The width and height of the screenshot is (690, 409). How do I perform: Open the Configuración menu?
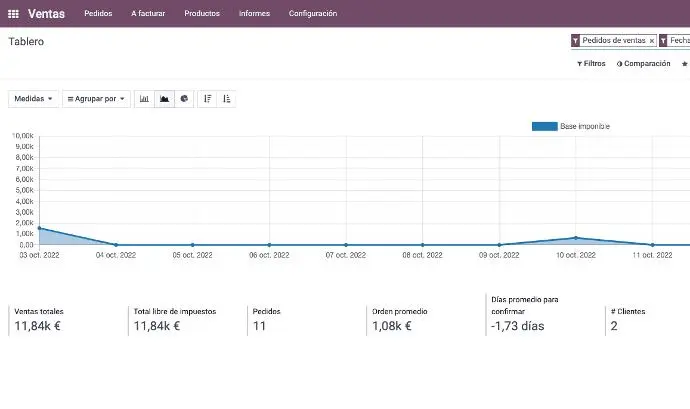pos(313,14)
